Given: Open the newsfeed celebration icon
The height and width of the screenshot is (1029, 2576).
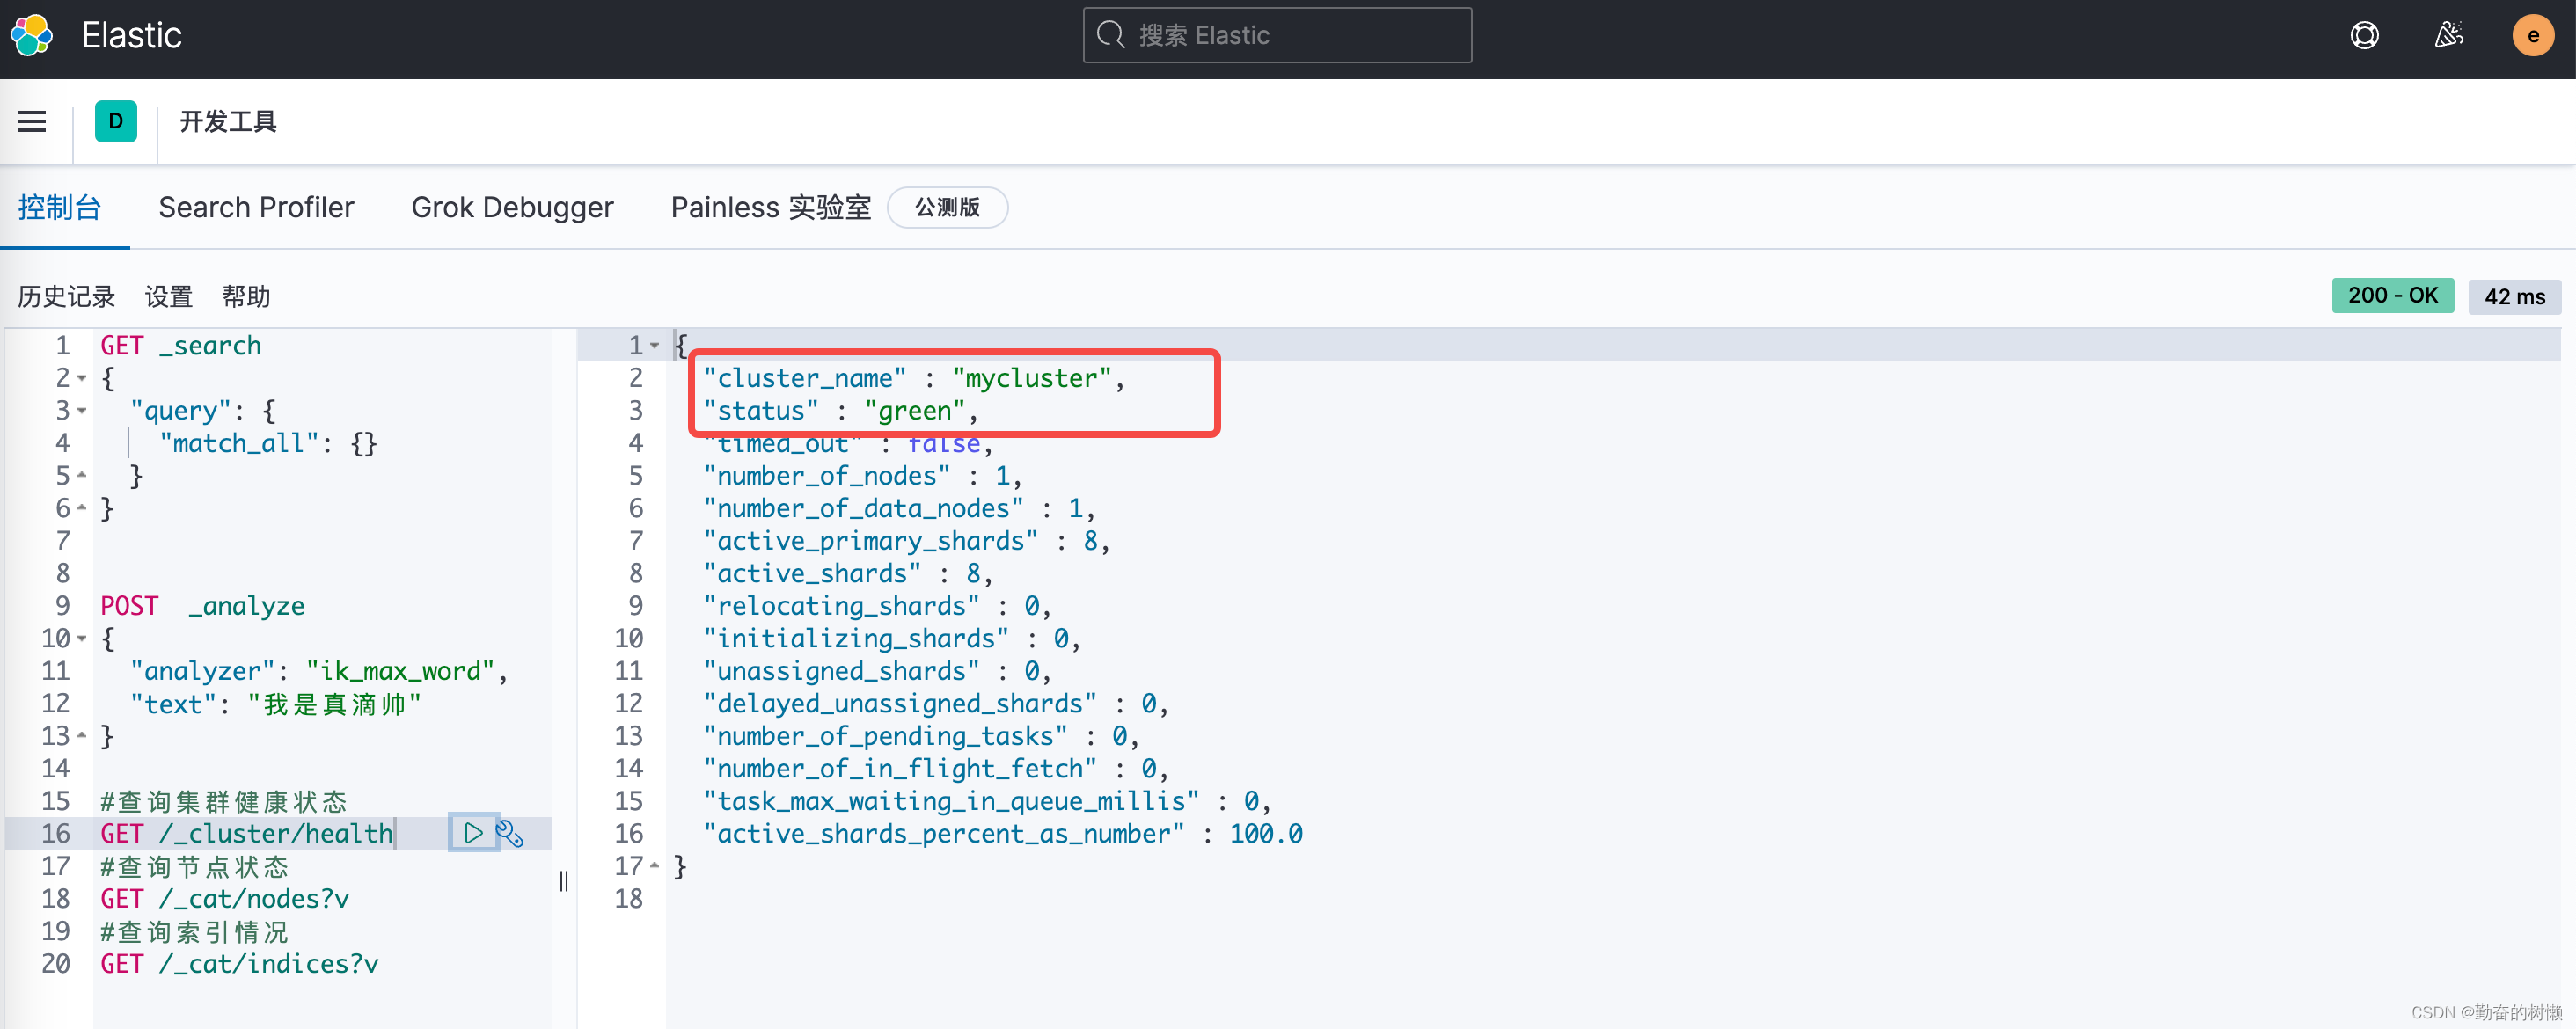Looking at the screenshot, I should click(x=2448, y=35).
